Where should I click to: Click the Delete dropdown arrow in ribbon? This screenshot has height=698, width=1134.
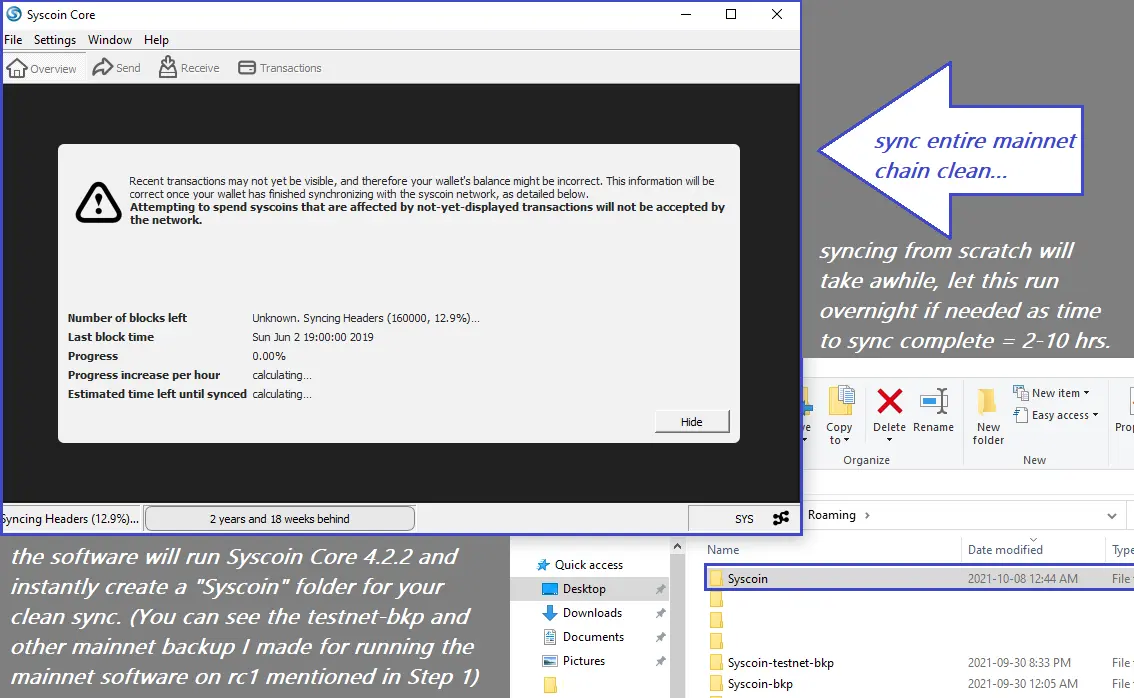pyautogui.click(x=890, y=440)
